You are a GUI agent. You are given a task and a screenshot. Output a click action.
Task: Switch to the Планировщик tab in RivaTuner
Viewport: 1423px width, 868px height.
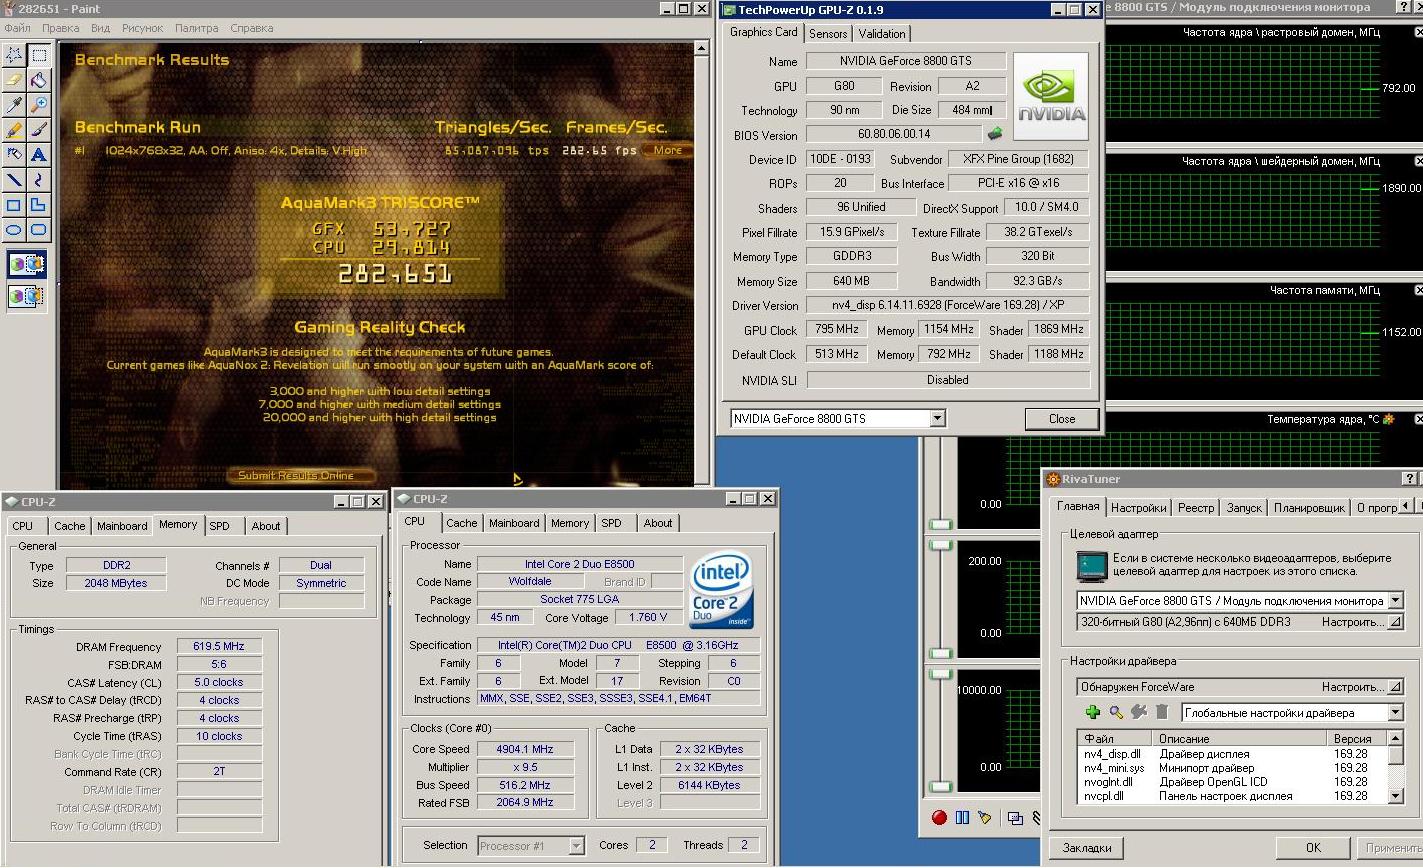tap(1309, 508)
